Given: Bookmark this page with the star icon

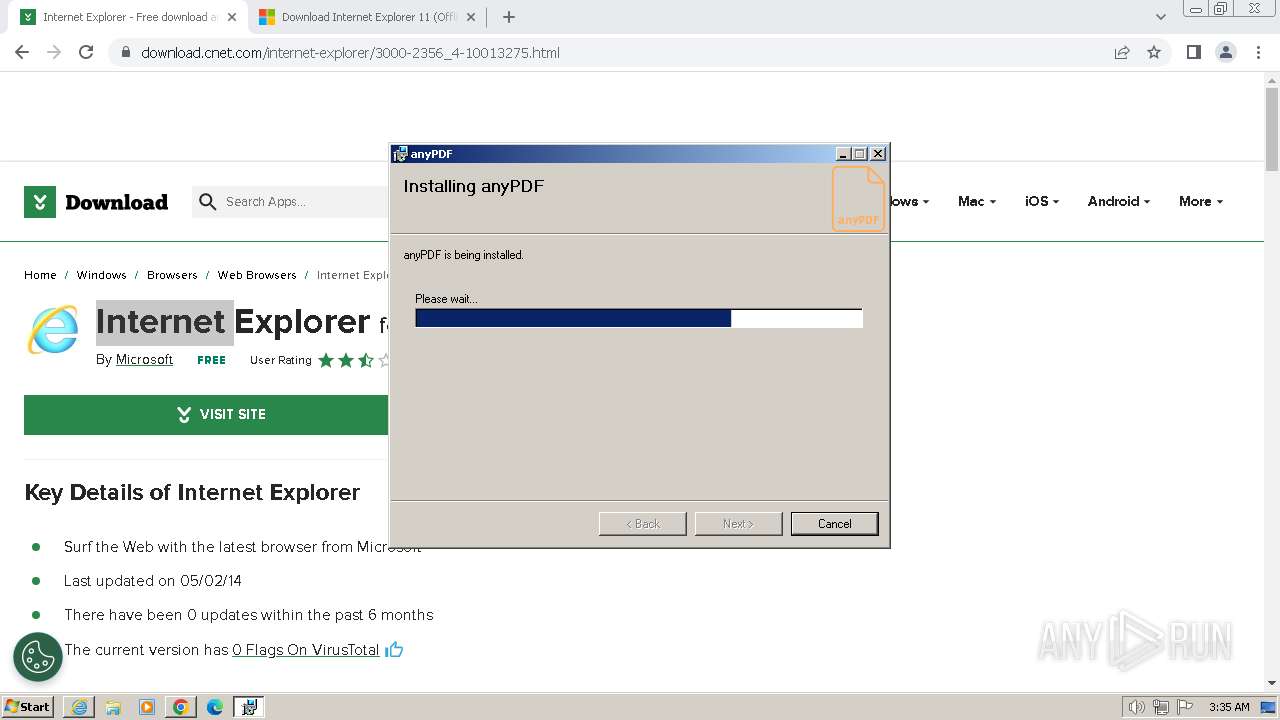Looking at the screenshot, I should (1154, 52).
